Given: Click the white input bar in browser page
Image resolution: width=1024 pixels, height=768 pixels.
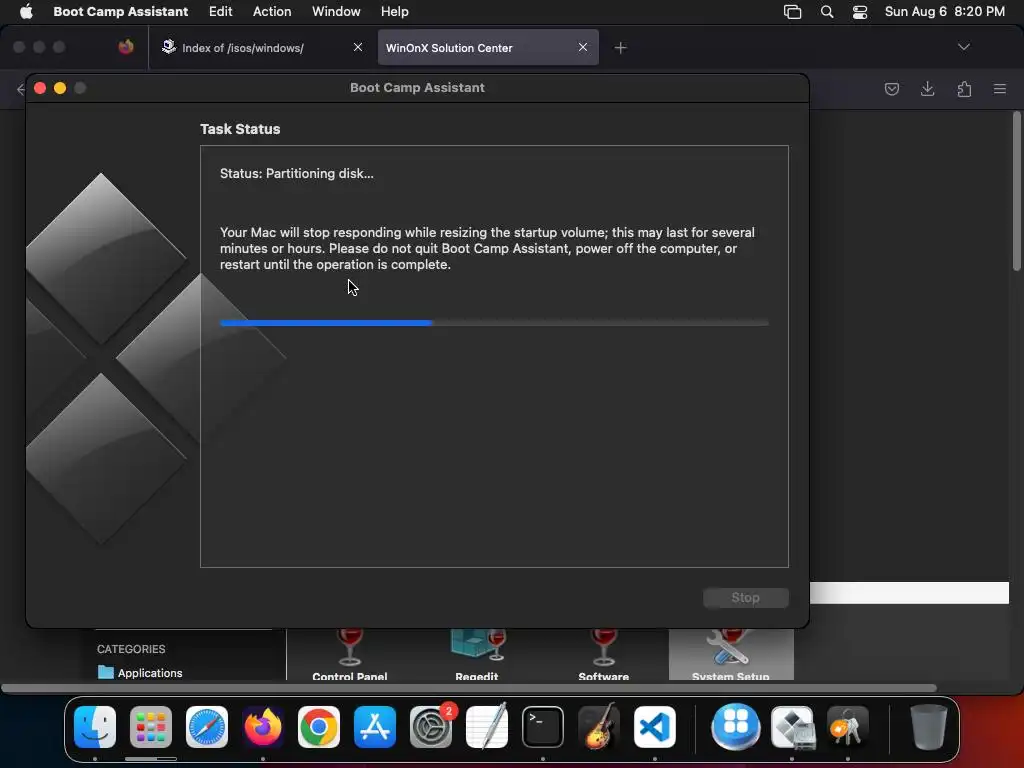Looking at the screenshot, I should 909,593.
